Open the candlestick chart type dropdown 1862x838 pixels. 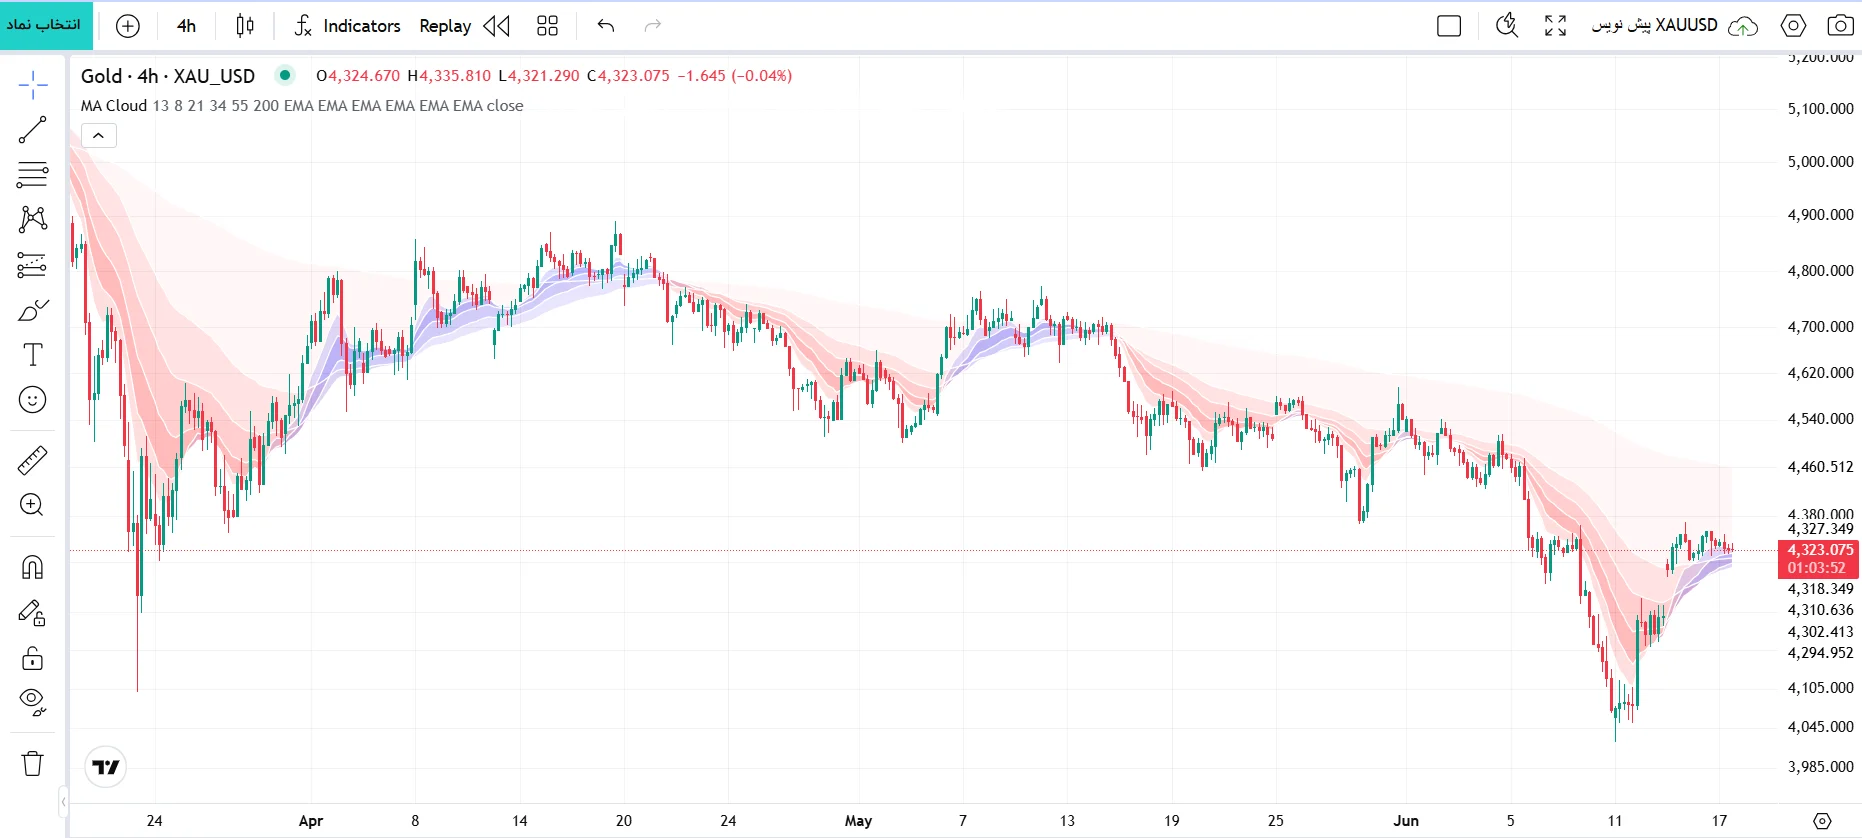click(x=245, y=26)
